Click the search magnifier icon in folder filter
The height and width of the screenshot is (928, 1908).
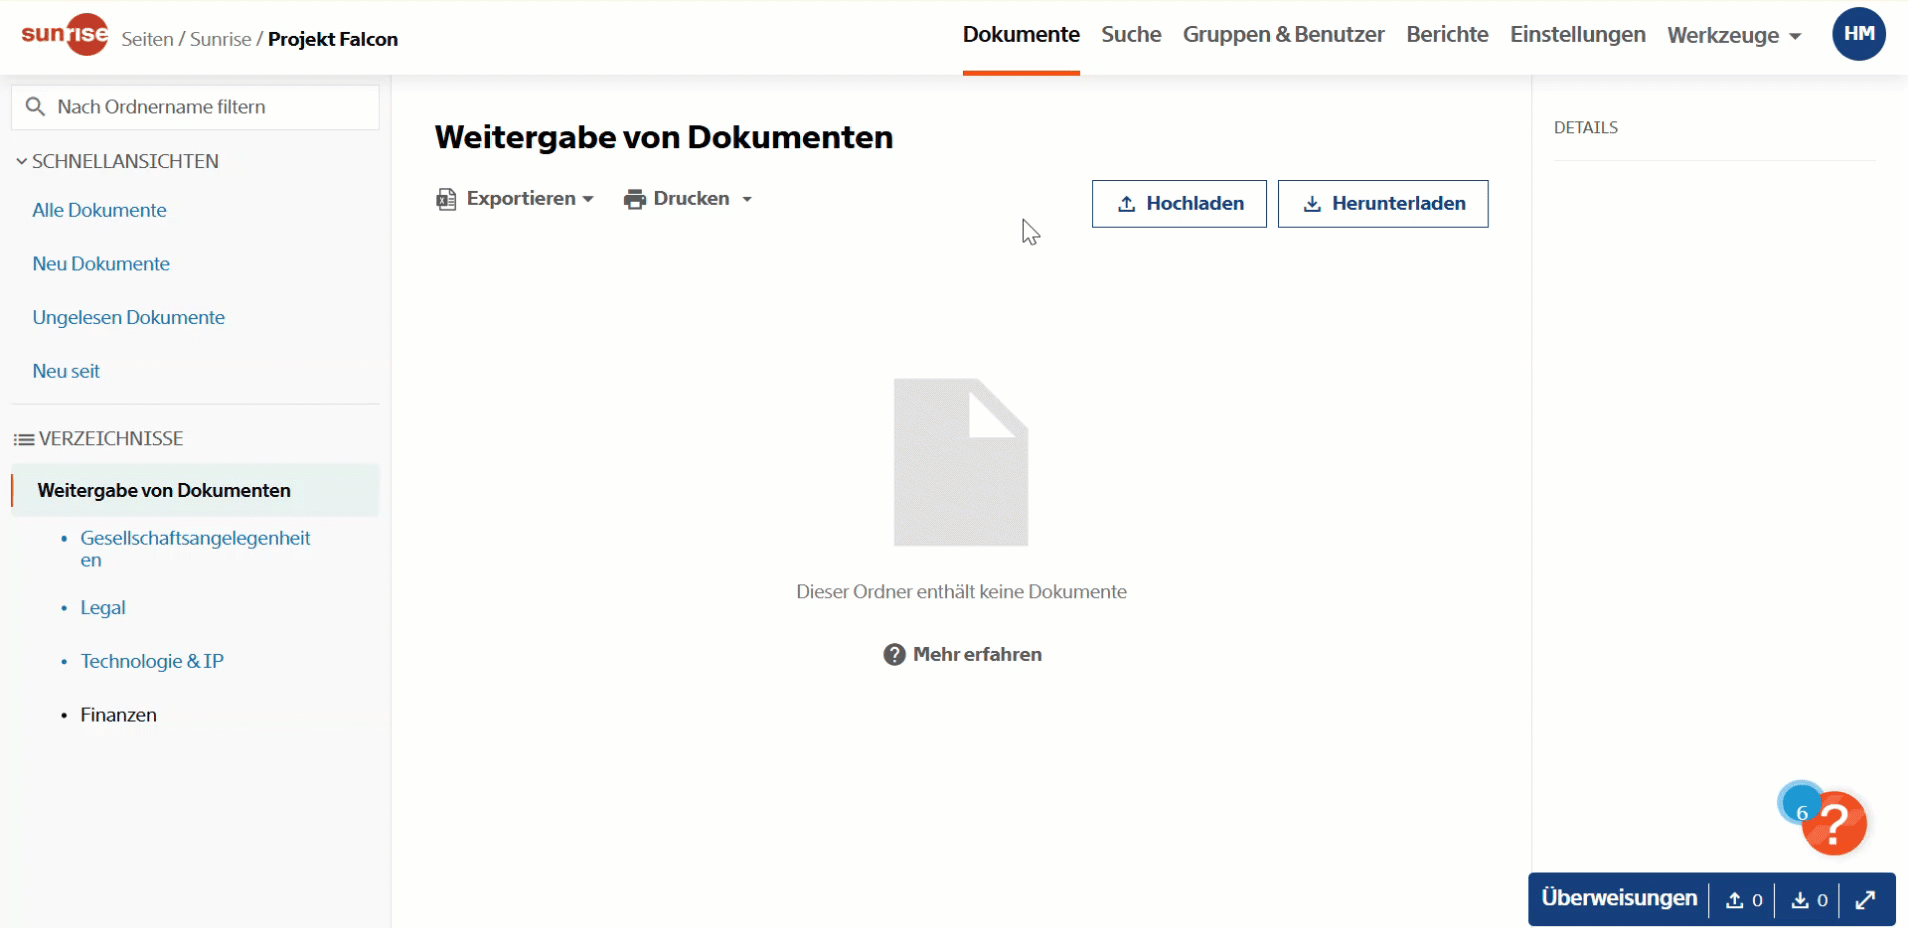[35, 106]
